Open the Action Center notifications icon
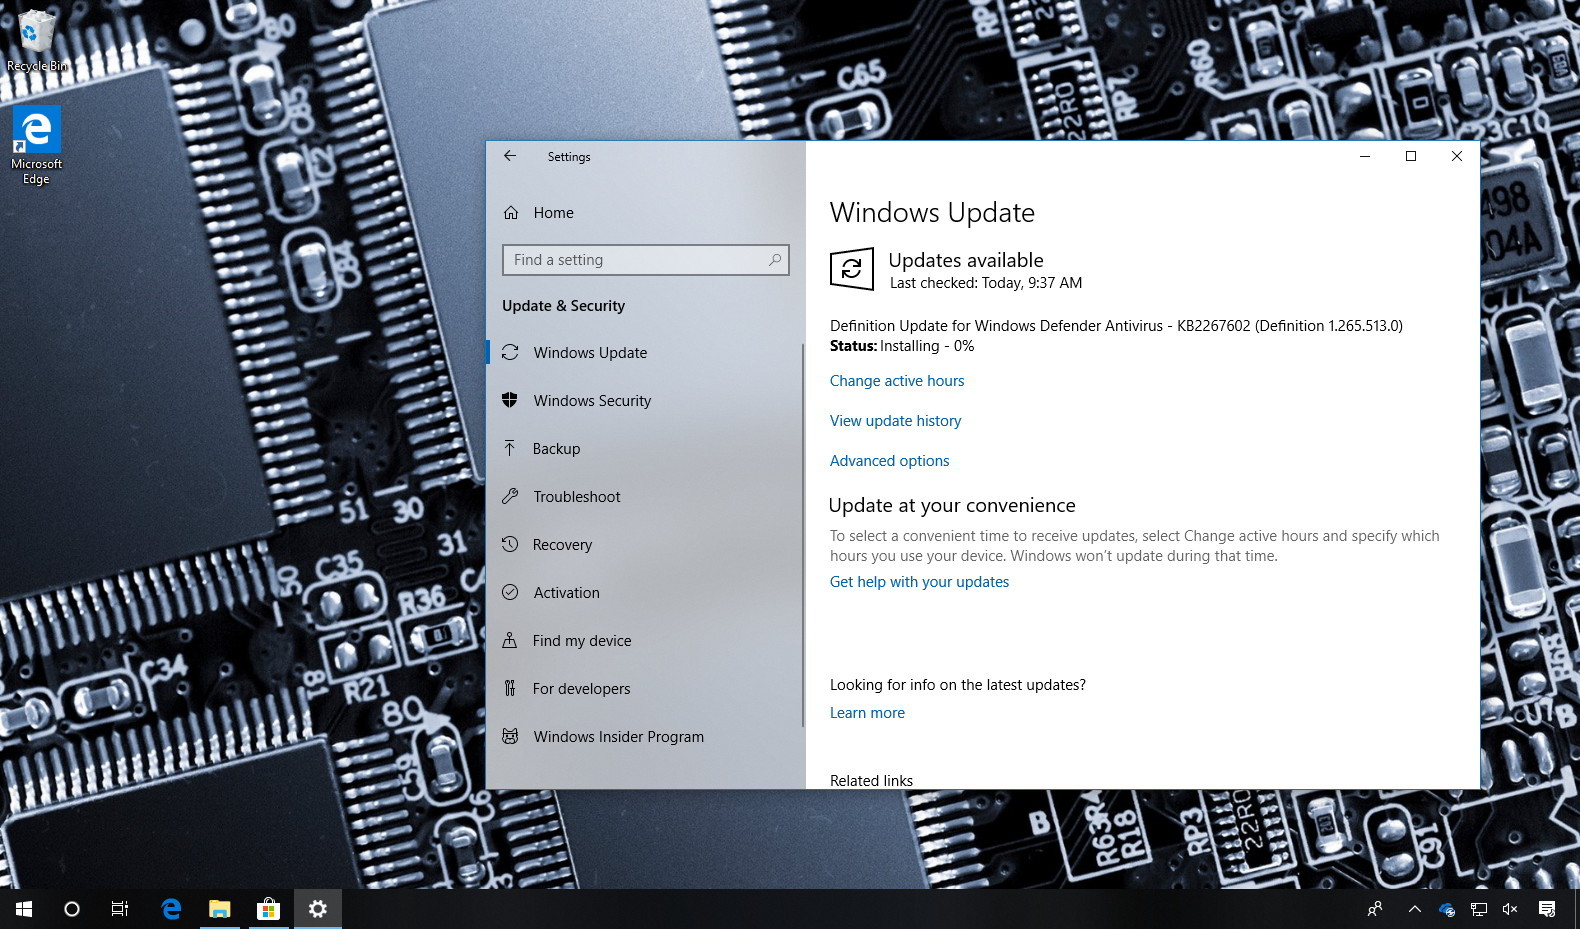Image resolution: width=1580 pixels, height=929 pixels. (1547, 909)
